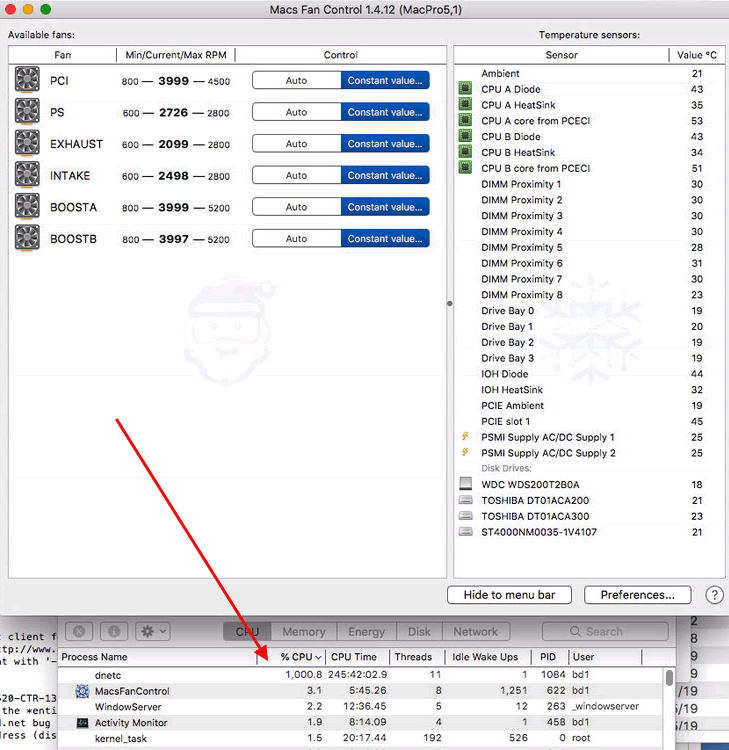Click disk icon beside TOSHIBA DT01ACA300
The height and width of the screenshot is (750, 729).
[465, 516]
